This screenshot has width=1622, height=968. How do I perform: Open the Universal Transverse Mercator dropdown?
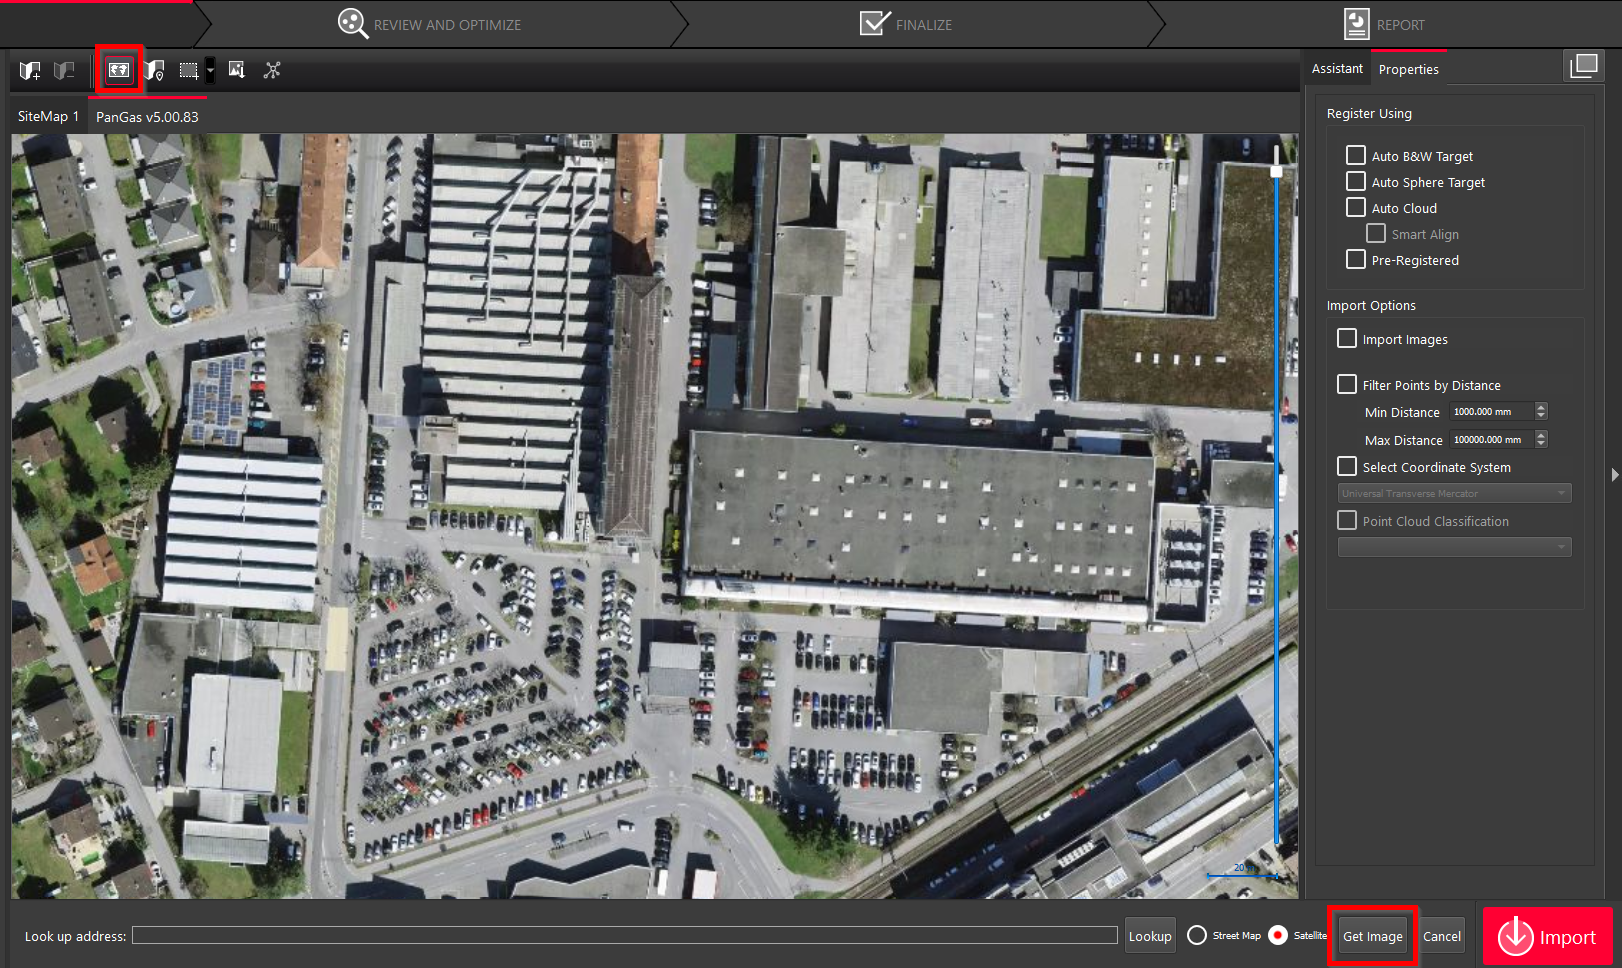pos(1454,493)
